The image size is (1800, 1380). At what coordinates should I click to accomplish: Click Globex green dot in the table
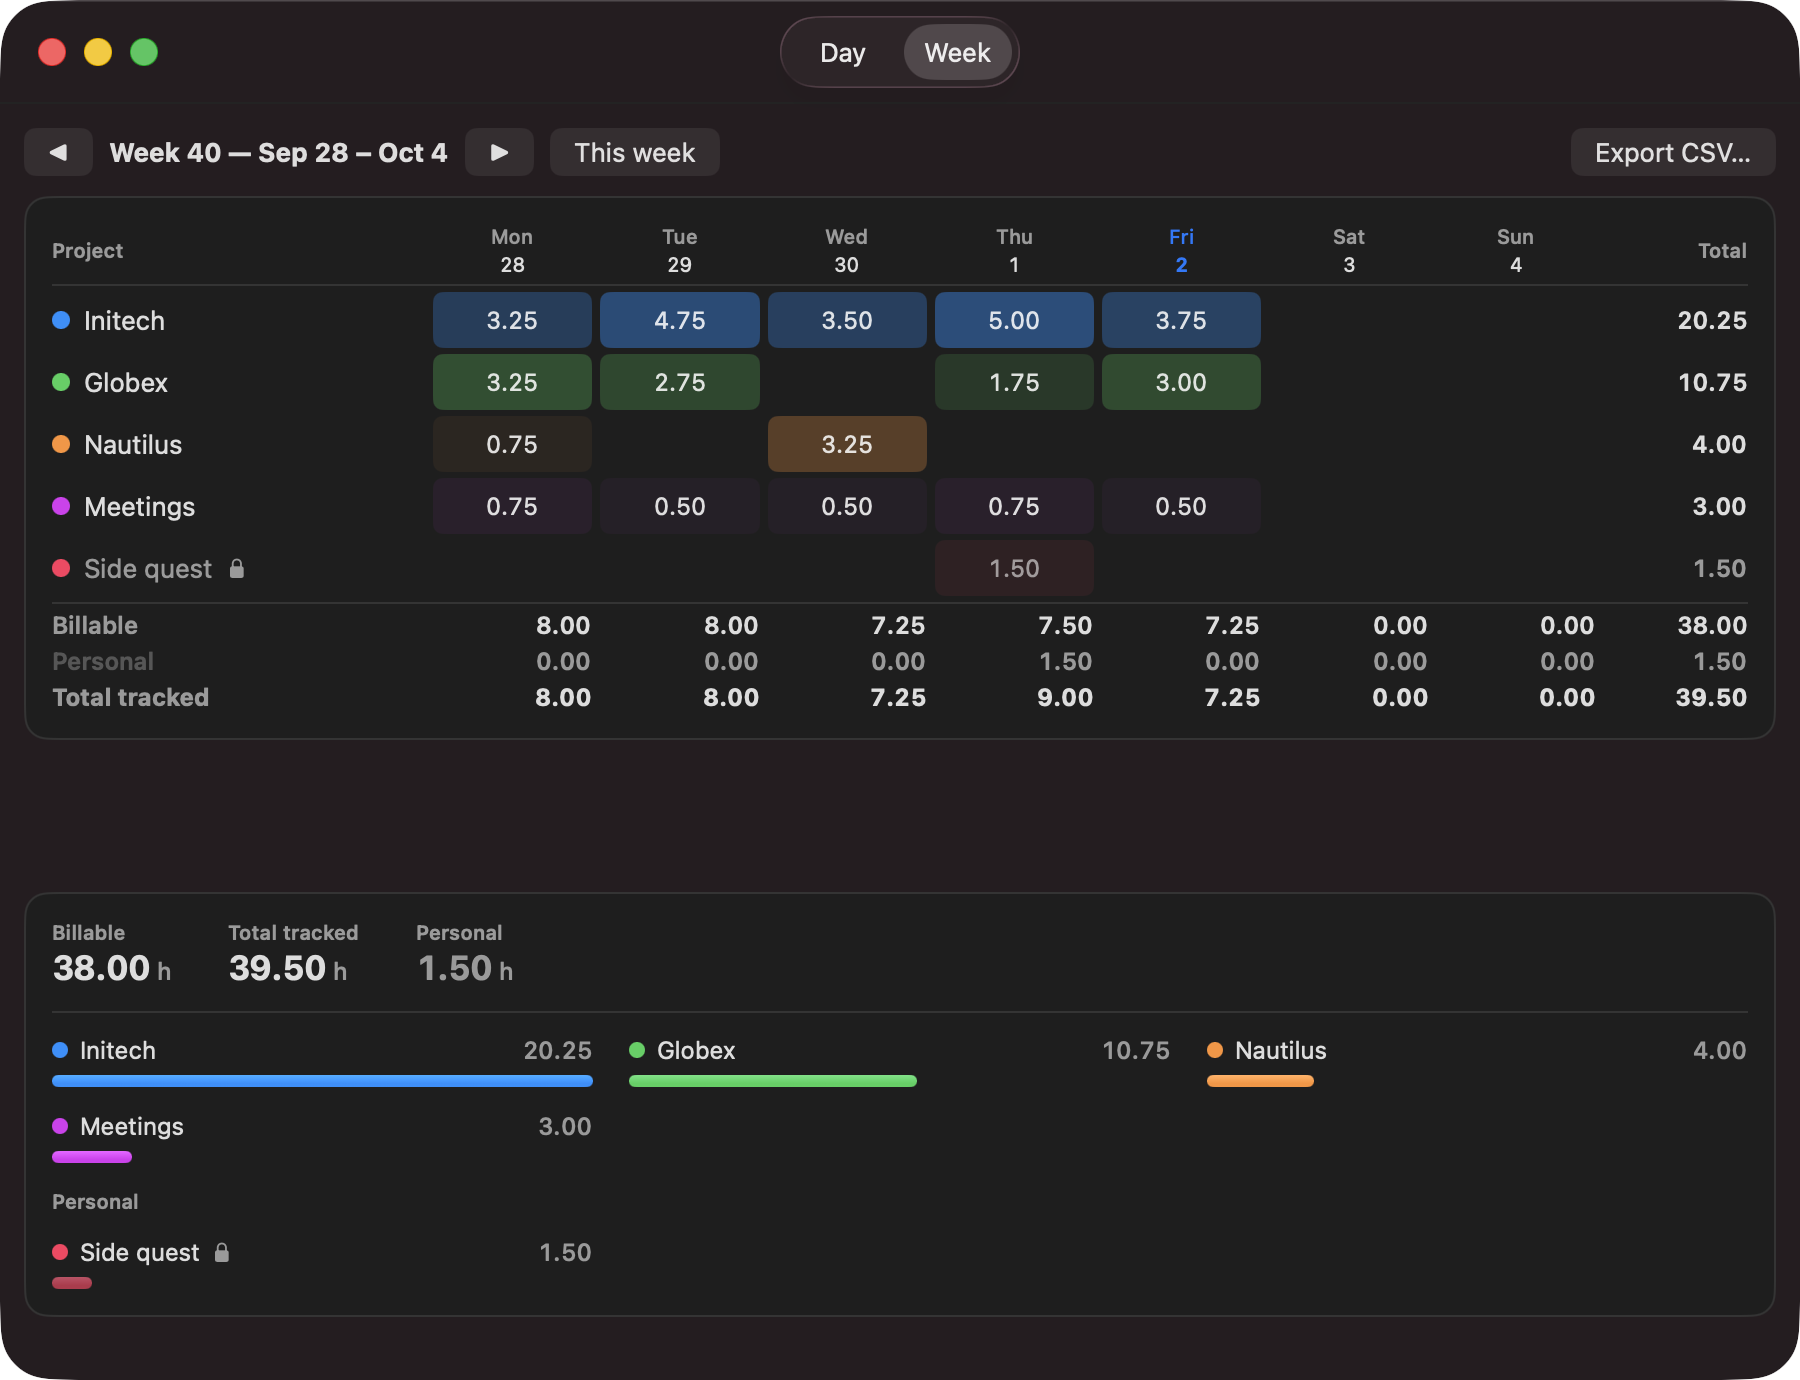pyautogui.click(x=61, y=382)
